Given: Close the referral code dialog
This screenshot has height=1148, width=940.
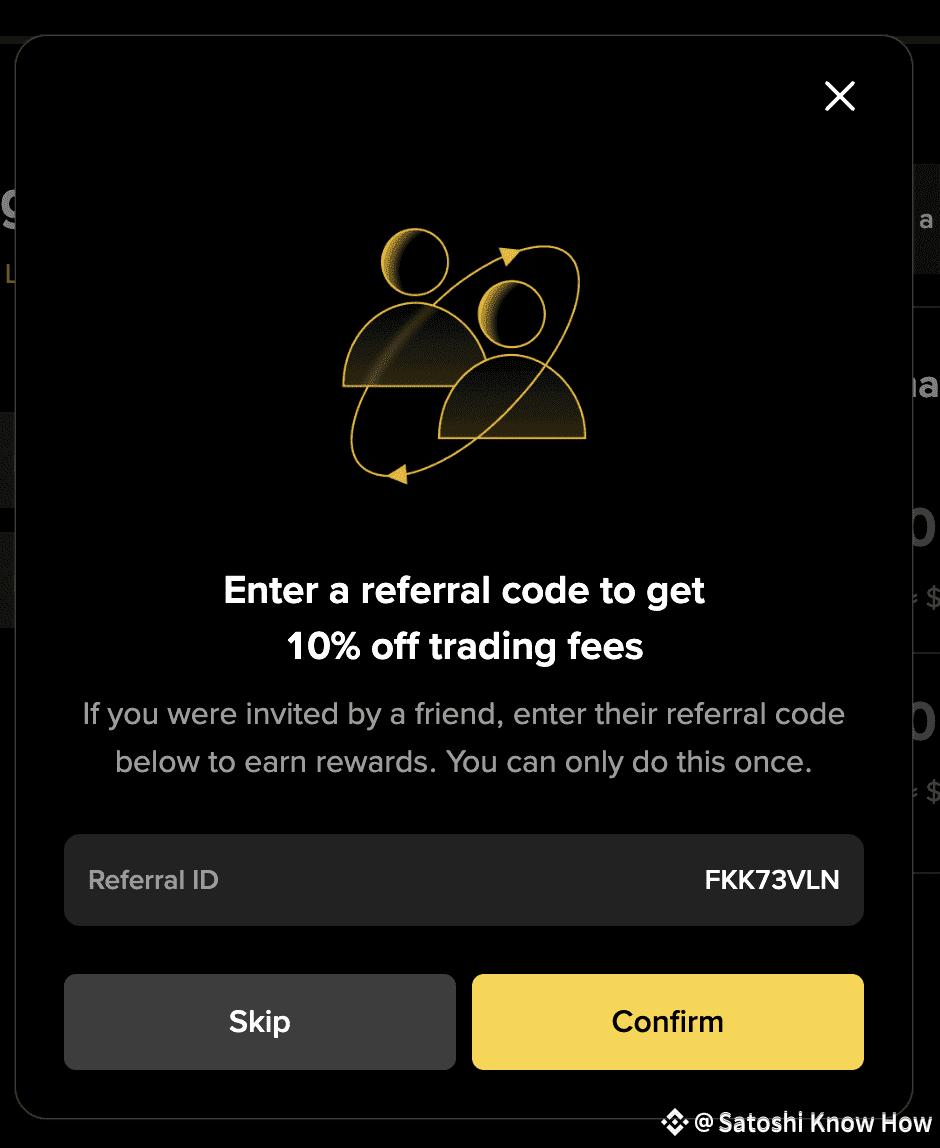Looking at the screenshot, I should pos(840,96).
